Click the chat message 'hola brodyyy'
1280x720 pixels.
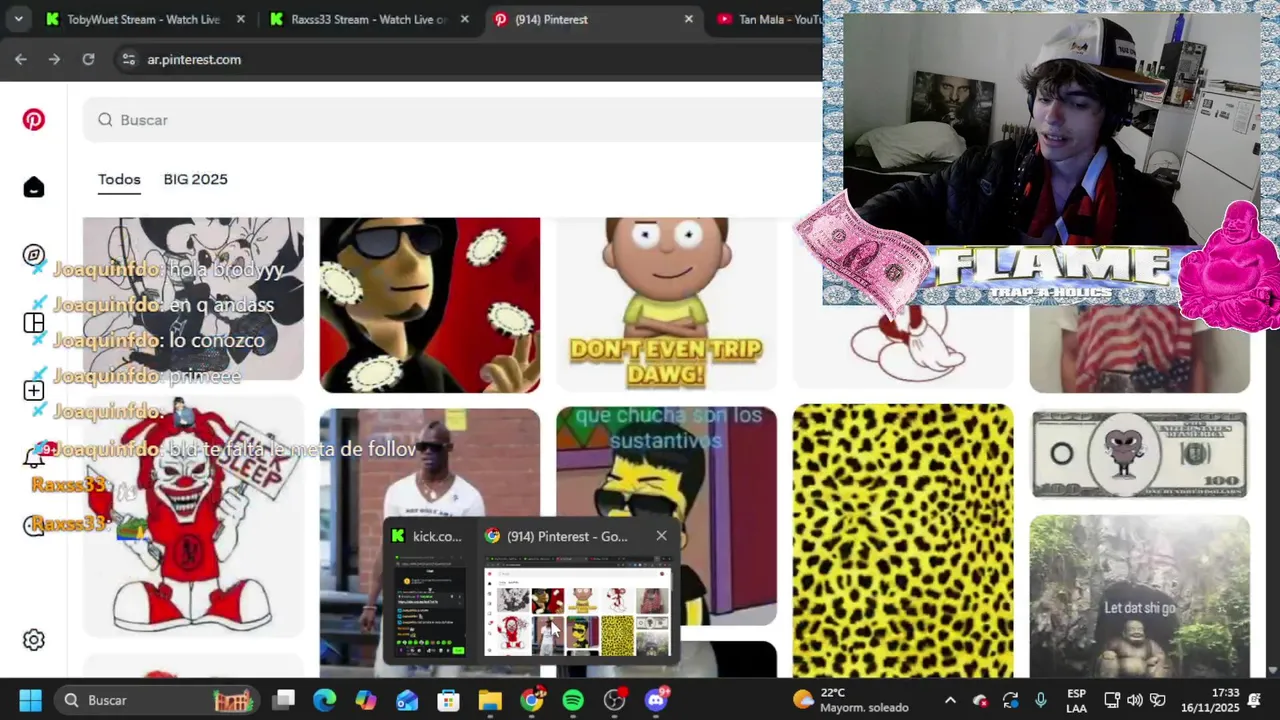tap(226, 269)
